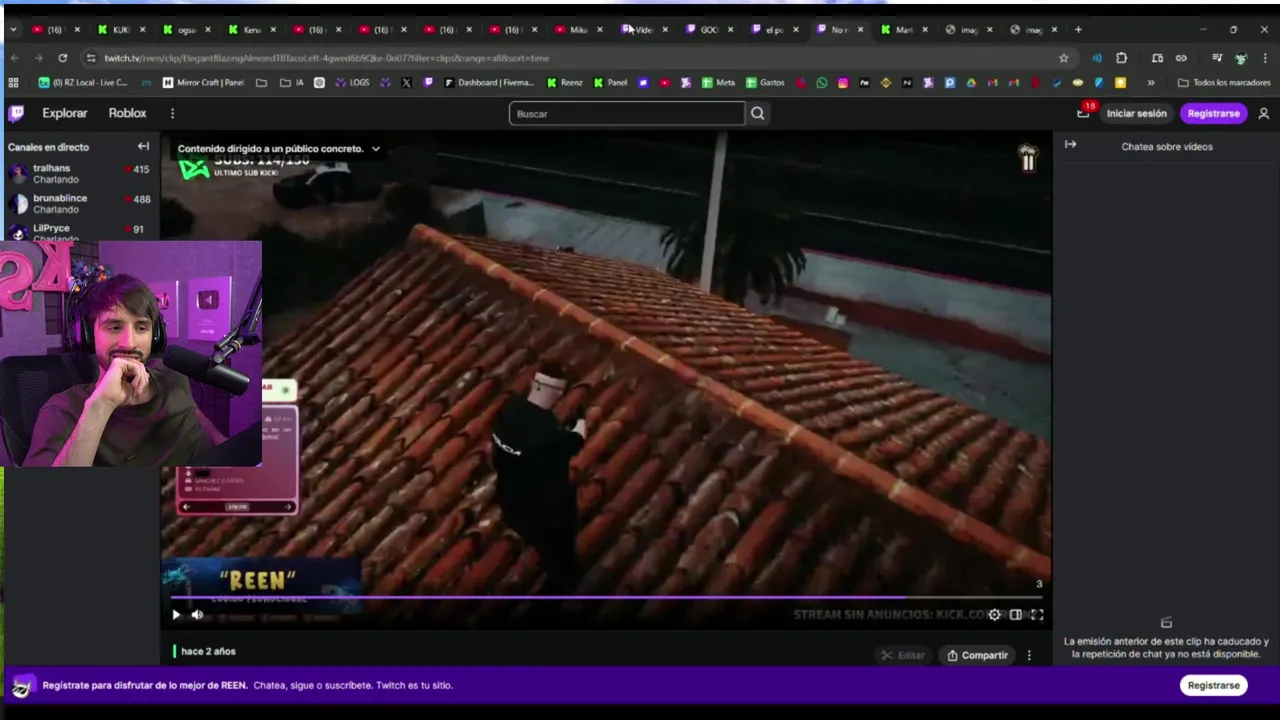Click the "hace 2 años" text
1280x720 pixels.
tap(208, 651)
